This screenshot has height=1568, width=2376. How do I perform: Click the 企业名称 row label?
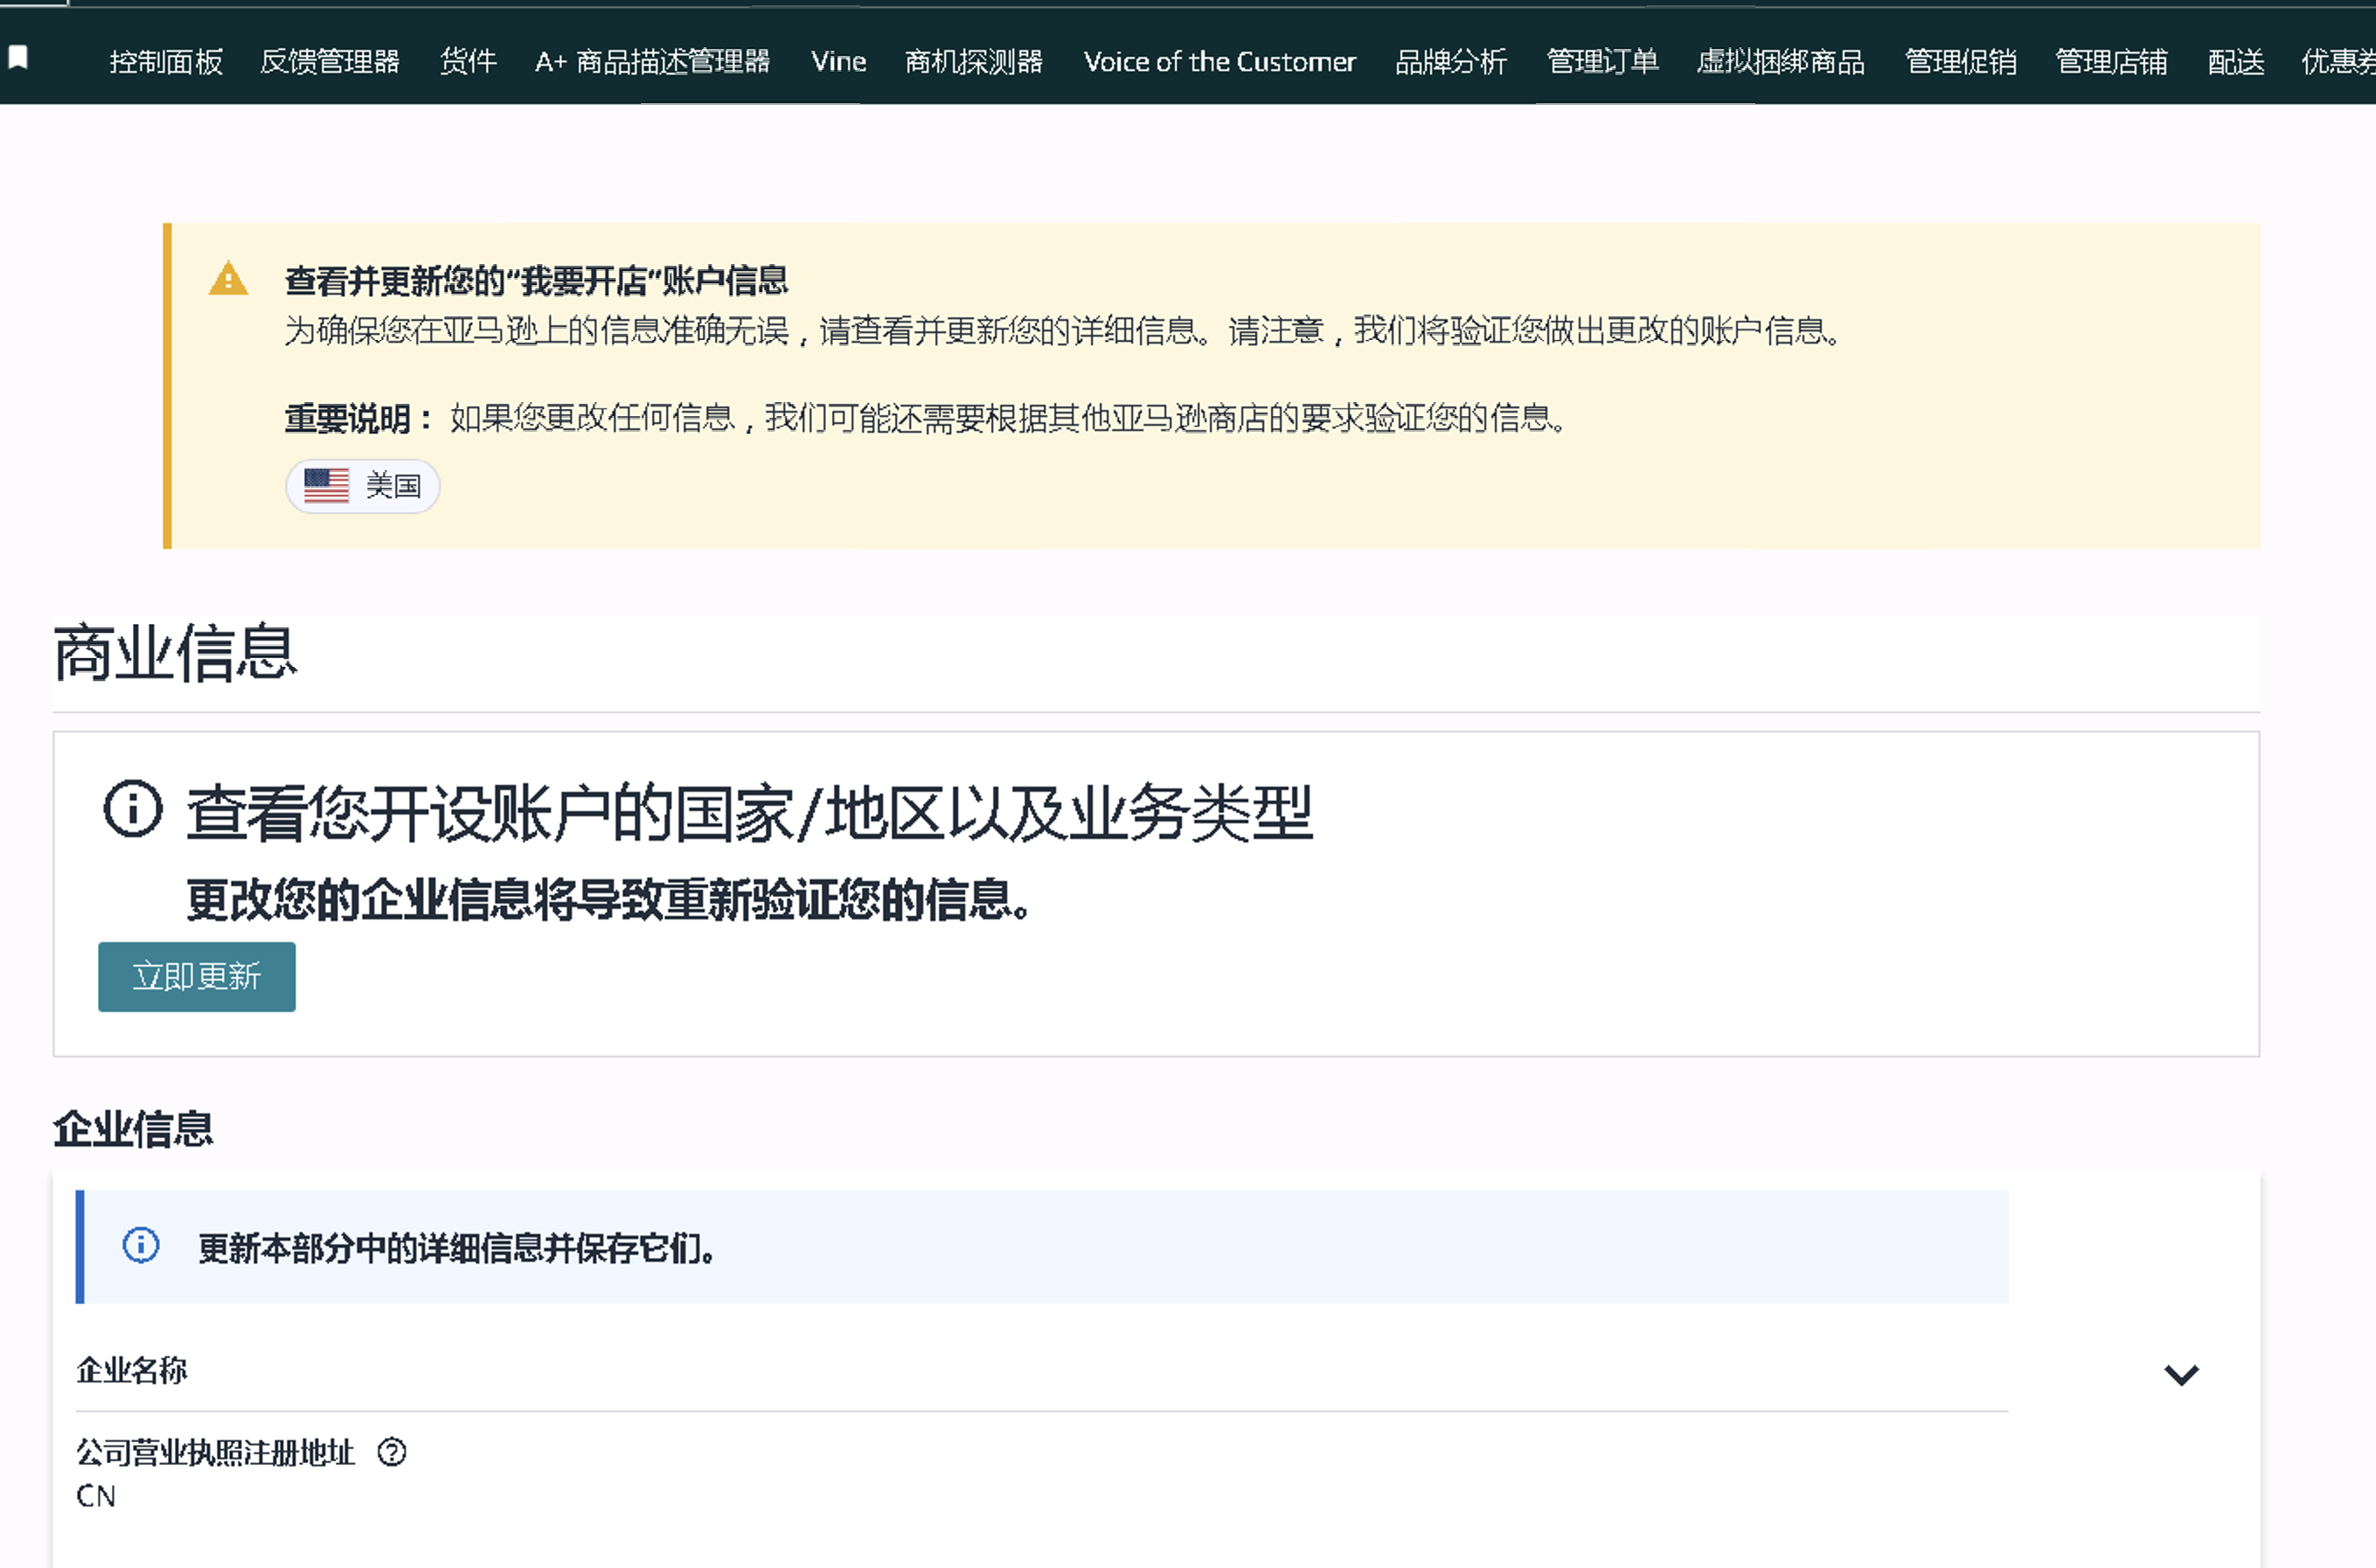click(132, 1370)
